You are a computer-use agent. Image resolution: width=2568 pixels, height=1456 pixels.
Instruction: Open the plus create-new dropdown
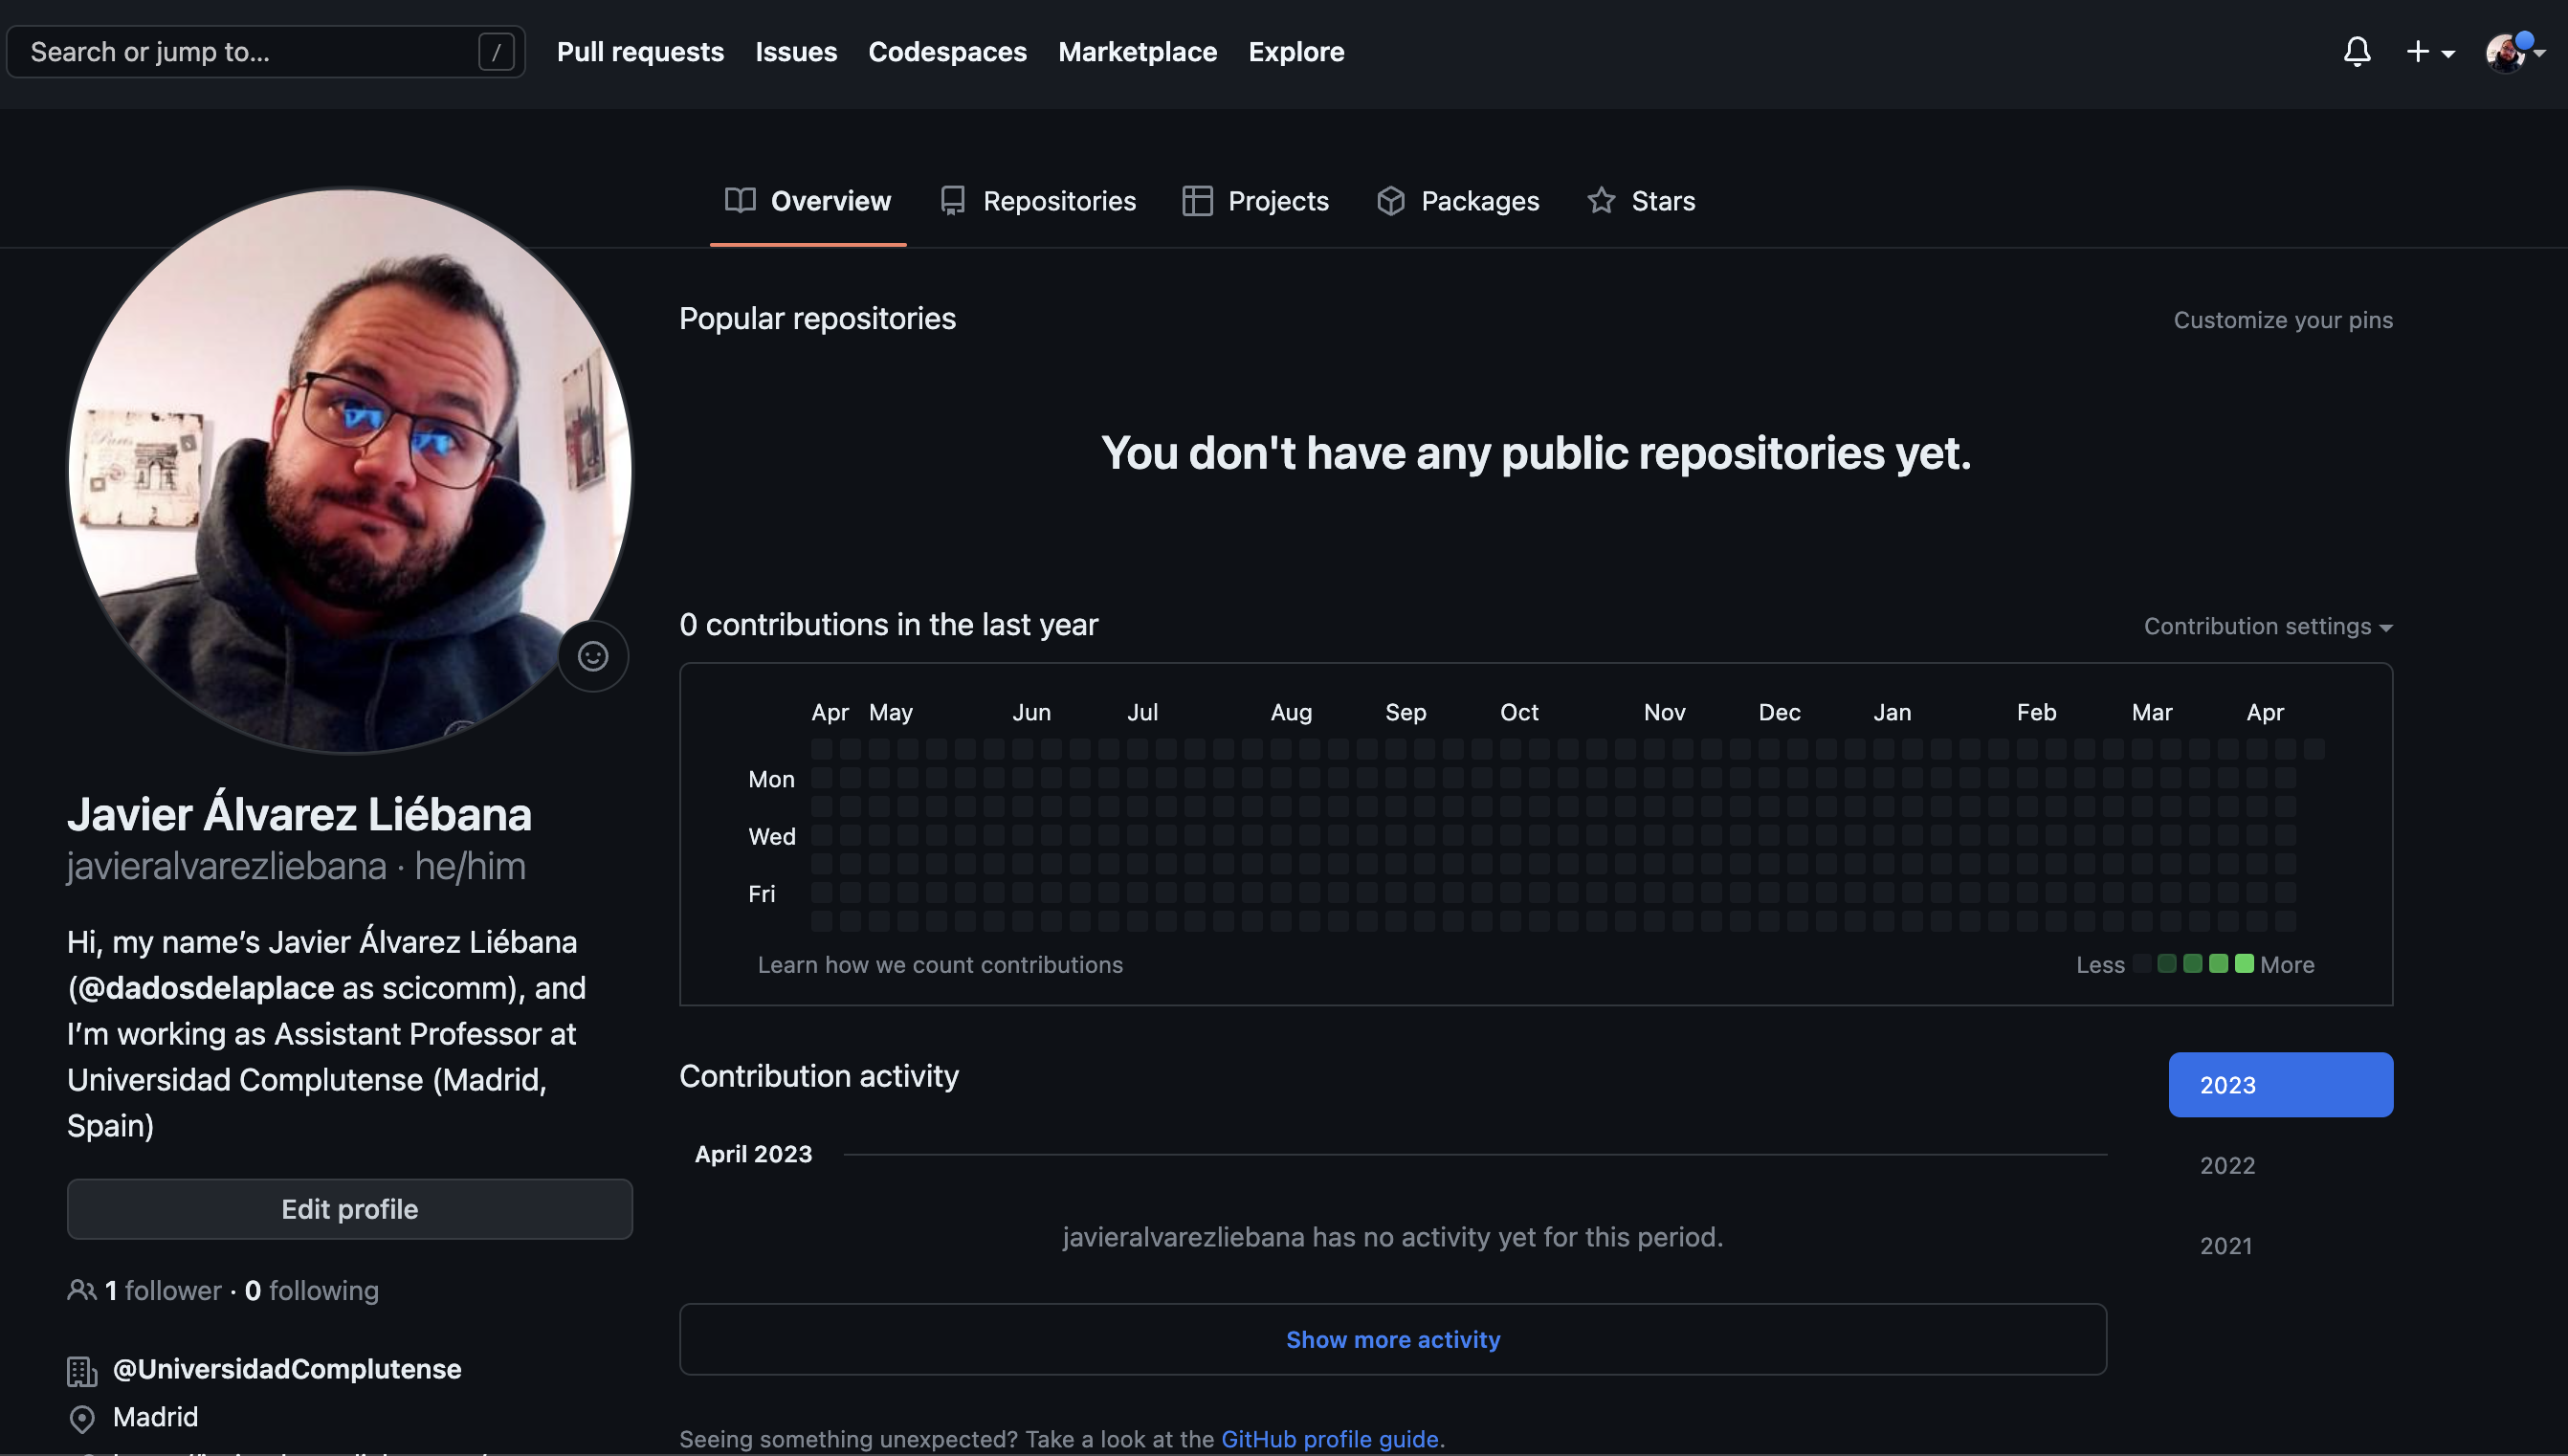[x=2429, y=51]
